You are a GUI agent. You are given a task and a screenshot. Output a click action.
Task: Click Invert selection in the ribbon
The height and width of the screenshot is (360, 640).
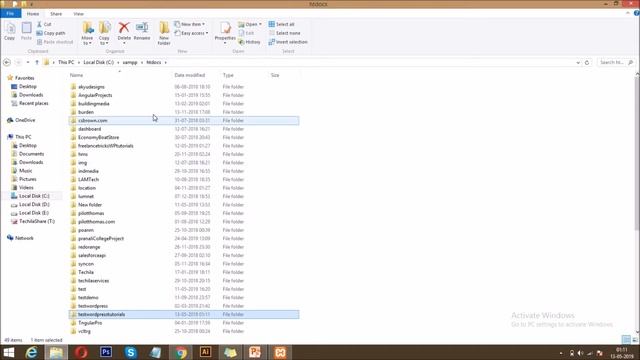click(x=288, y=42)
